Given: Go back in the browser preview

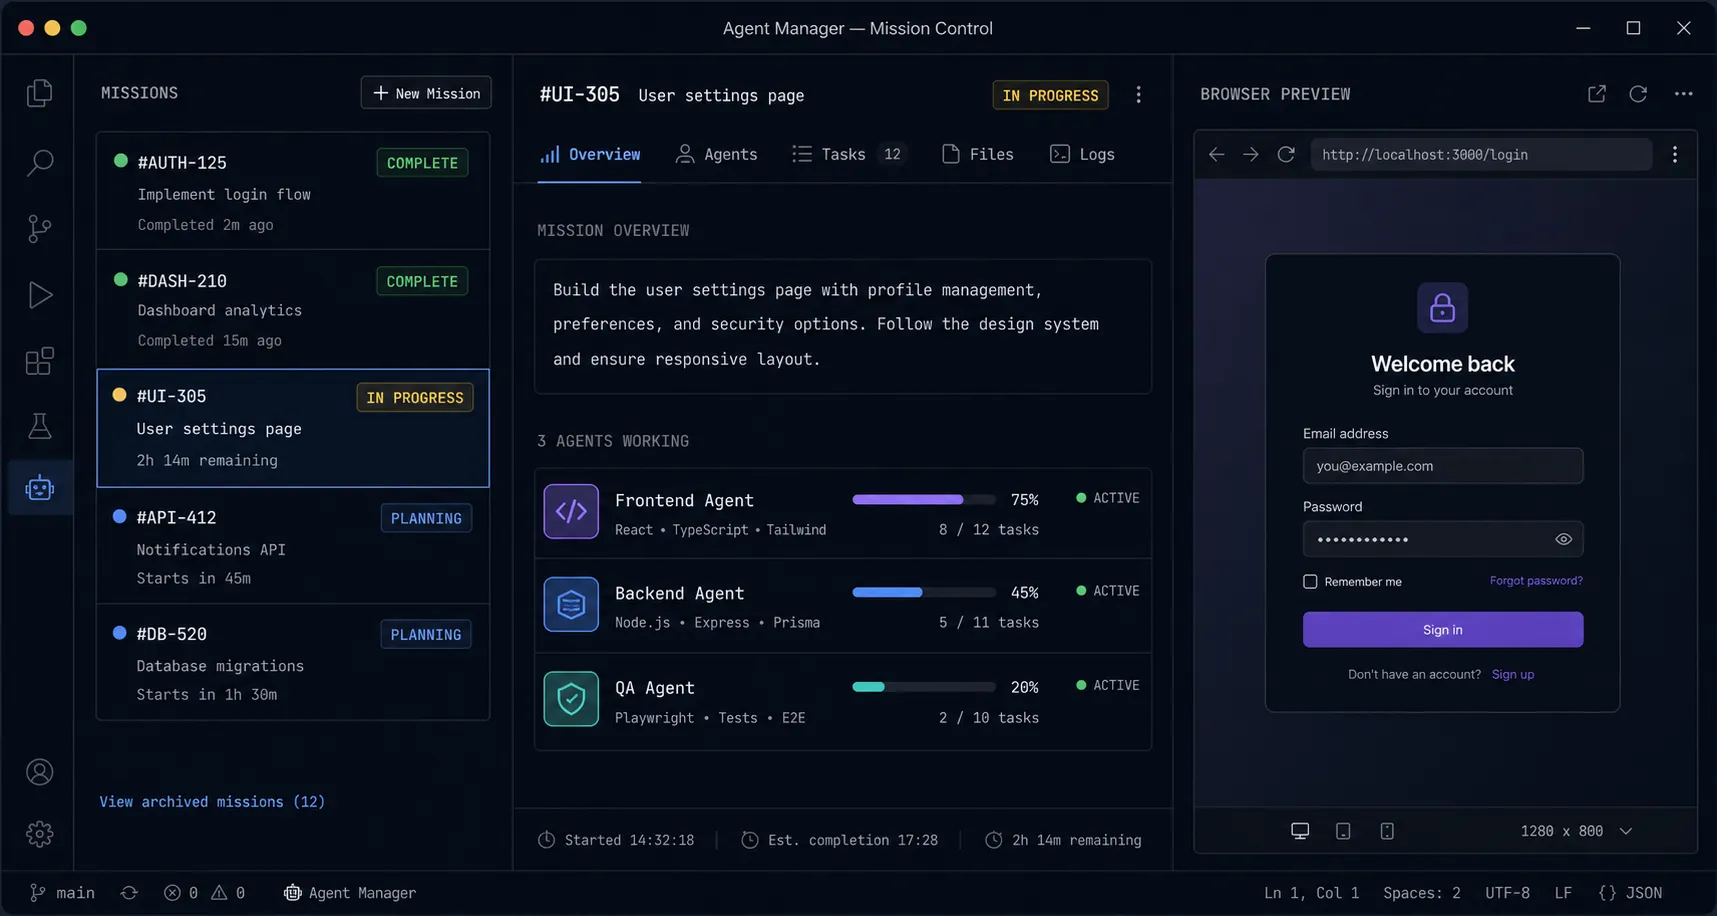Looking at the screenshot, I should [x=1216, y=154].
